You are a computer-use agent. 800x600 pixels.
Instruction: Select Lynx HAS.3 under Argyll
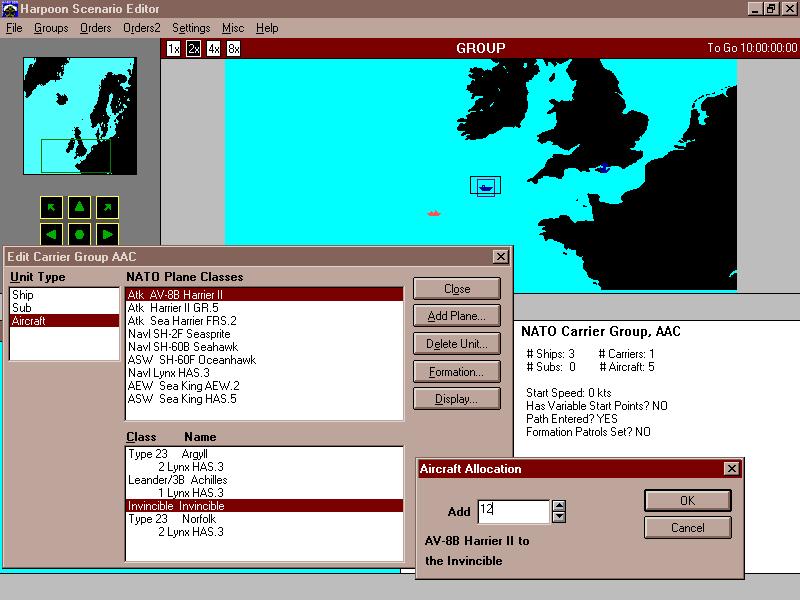(264, 467)
